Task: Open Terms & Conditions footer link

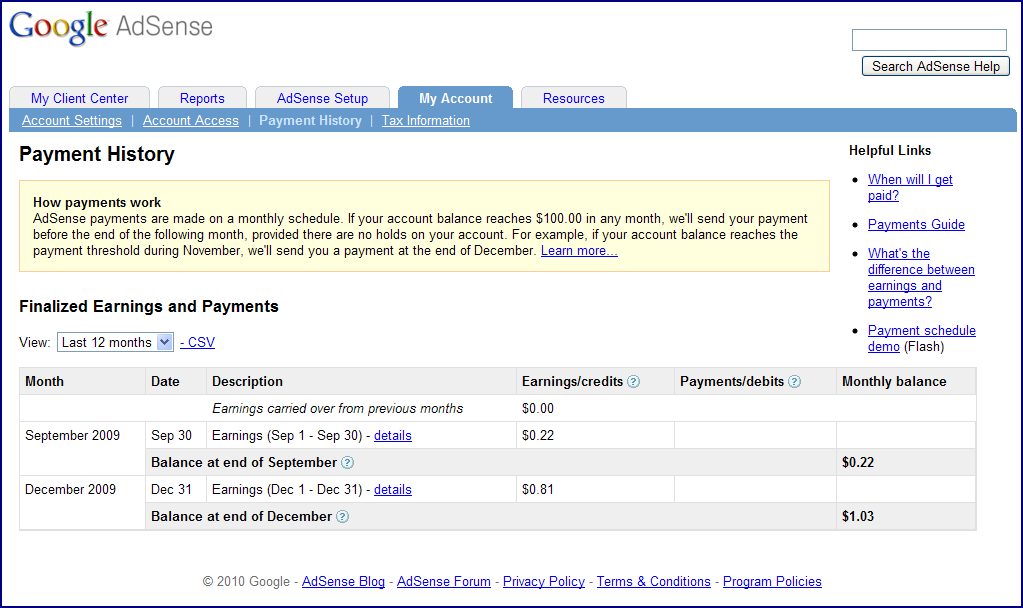Action: pos(654,581)
